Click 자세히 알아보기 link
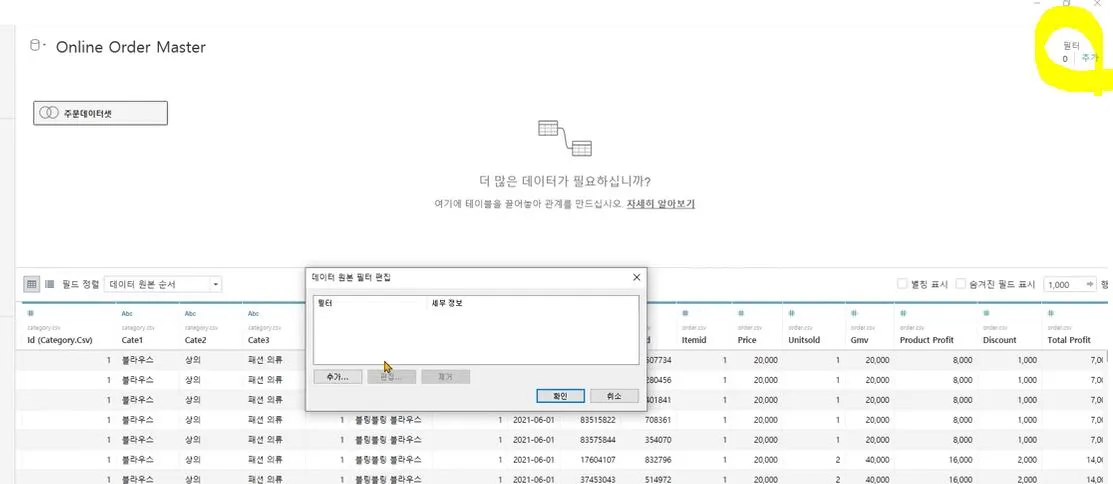The image size is (1113, 484). pyautogui.click(x=660, y=204)
